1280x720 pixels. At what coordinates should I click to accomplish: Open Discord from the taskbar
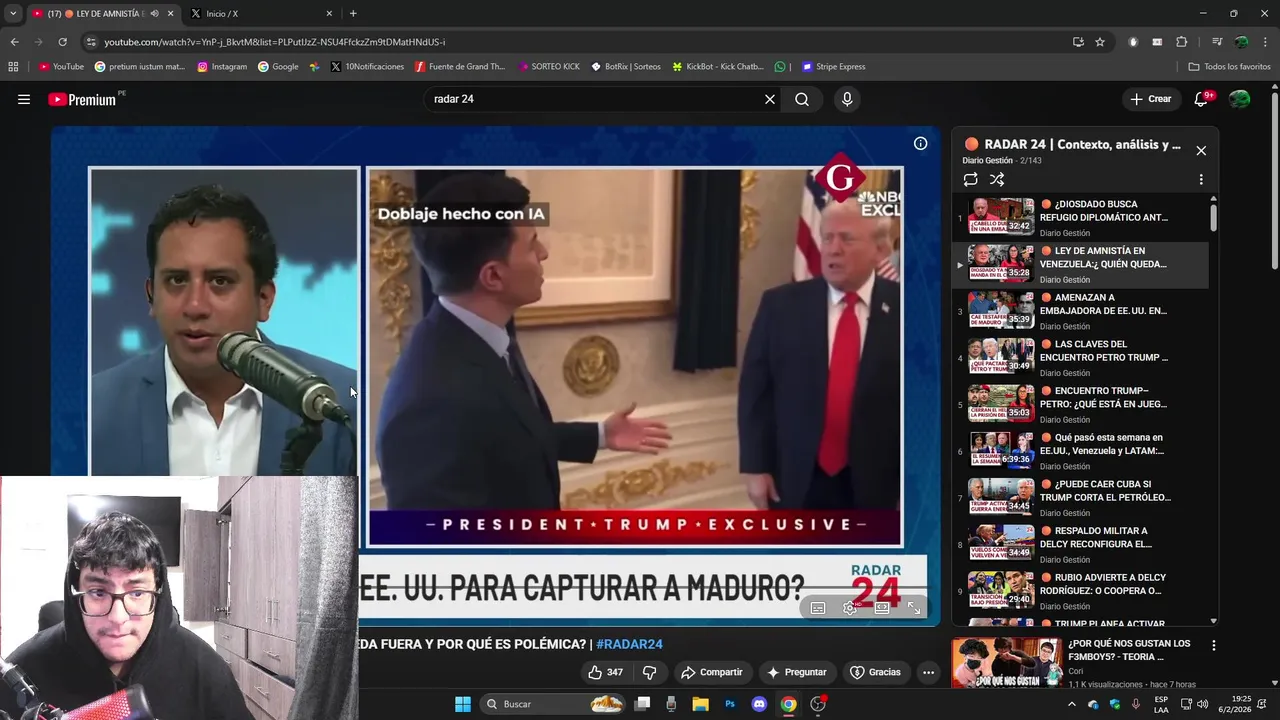point(759,704)
